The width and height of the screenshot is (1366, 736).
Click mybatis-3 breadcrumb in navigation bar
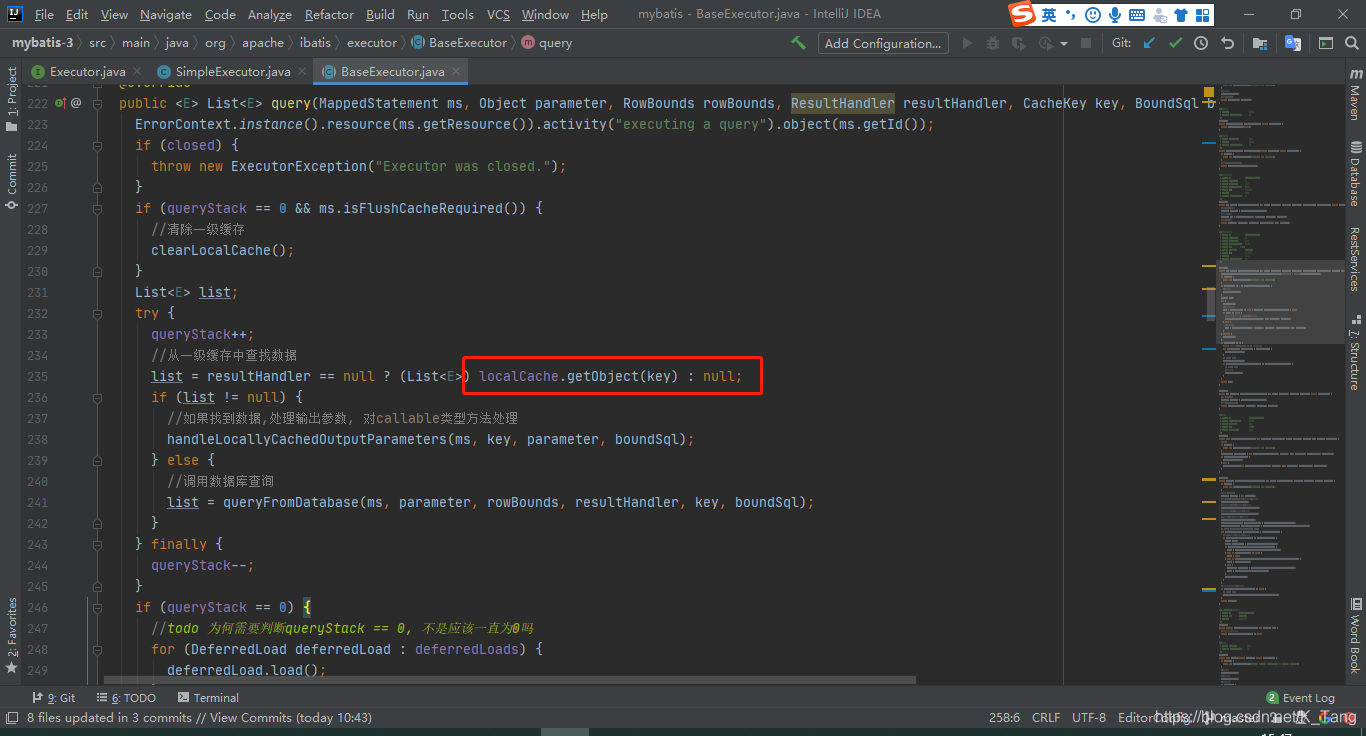pos(44,43)
